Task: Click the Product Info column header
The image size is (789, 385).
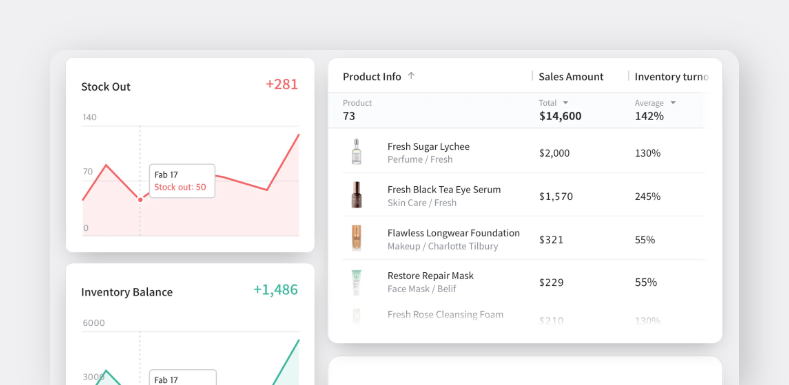Action: pyautogui.click(x=372, y=76)
